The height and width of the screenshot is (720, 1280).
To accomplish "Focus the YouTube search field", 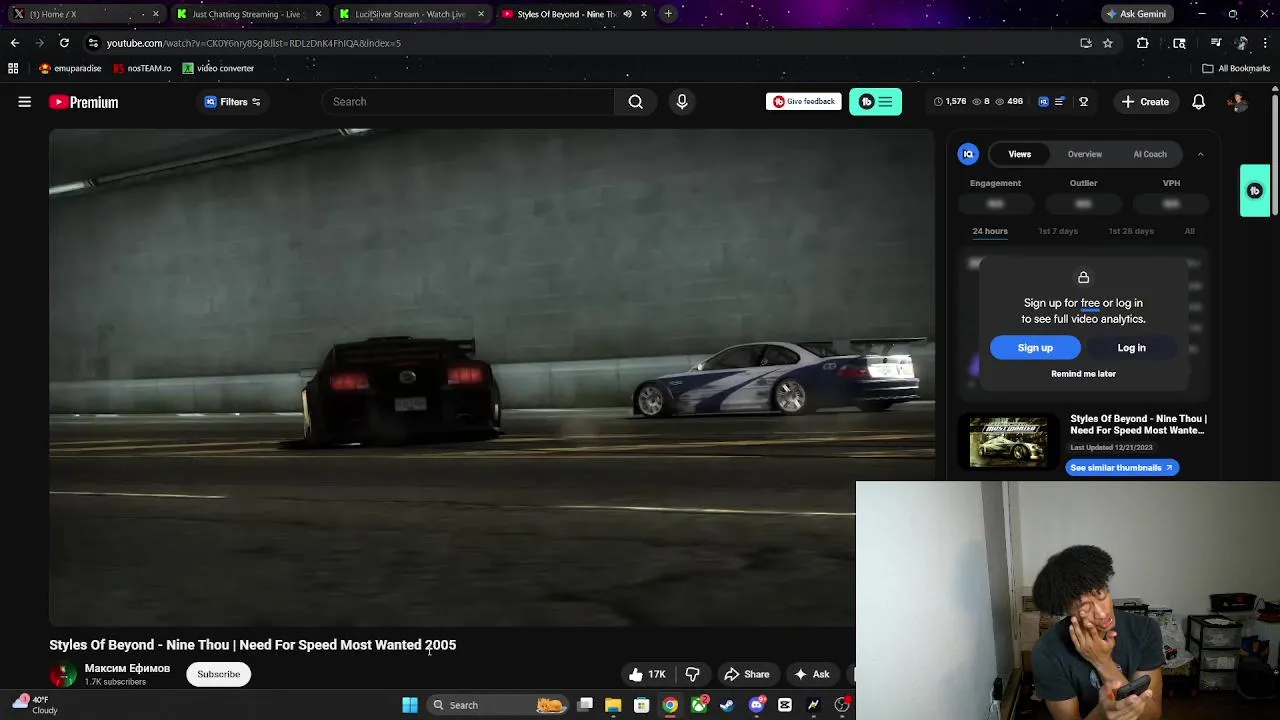I will 468,102.
